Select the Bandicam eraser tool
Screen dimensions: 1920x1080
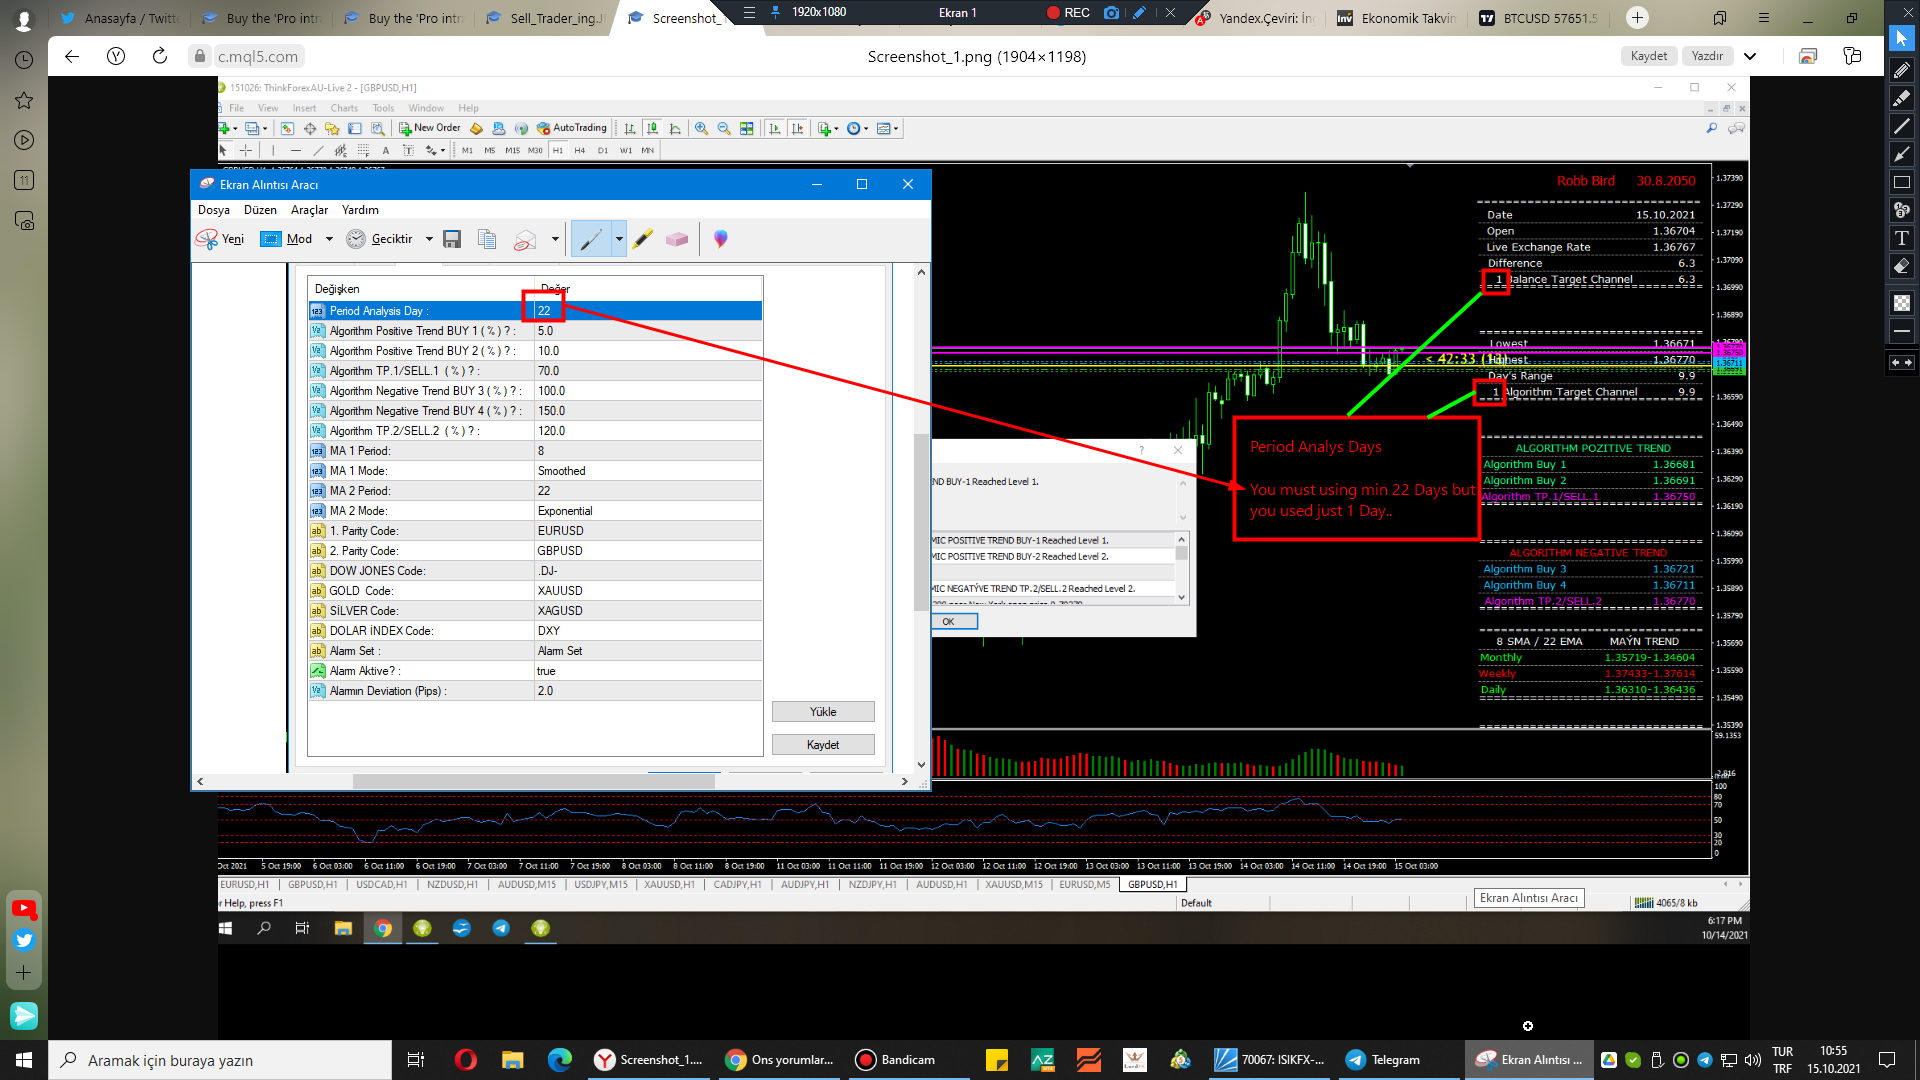point(1902,266)
